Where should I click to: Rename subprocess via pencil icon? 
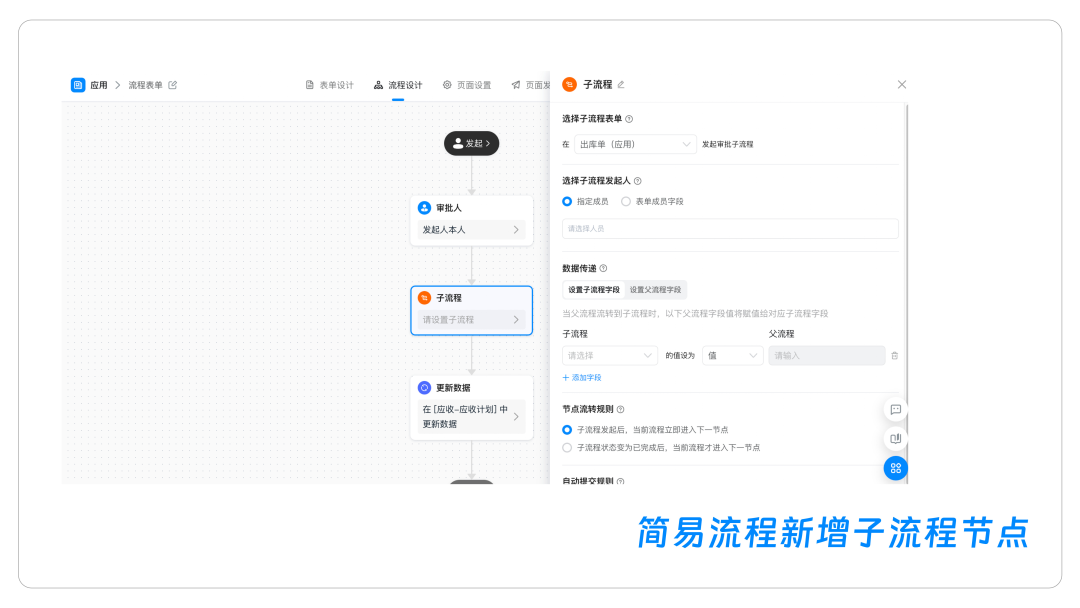(621, 84)
